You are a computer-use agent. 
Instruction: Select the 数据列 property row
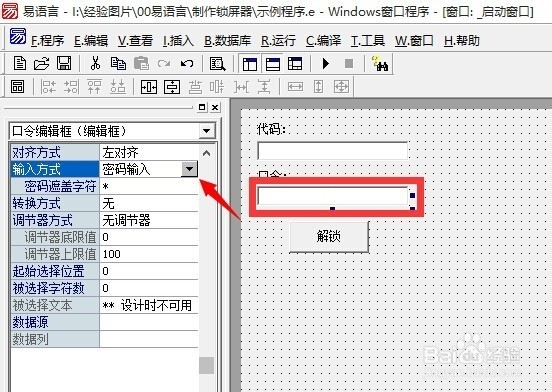click(105, 339)
